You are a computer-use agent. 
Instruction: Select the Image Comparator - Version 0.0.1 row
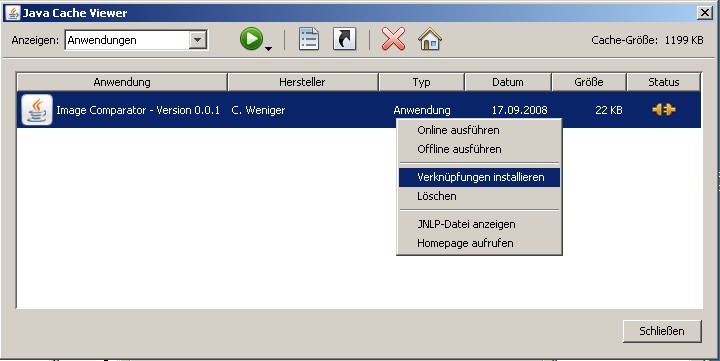359,110
